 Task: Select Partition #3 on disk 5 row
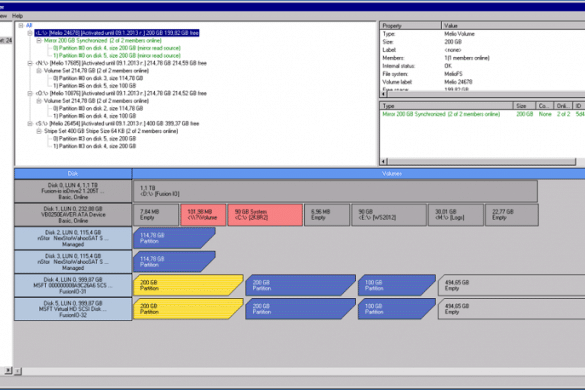click(94, 138)
